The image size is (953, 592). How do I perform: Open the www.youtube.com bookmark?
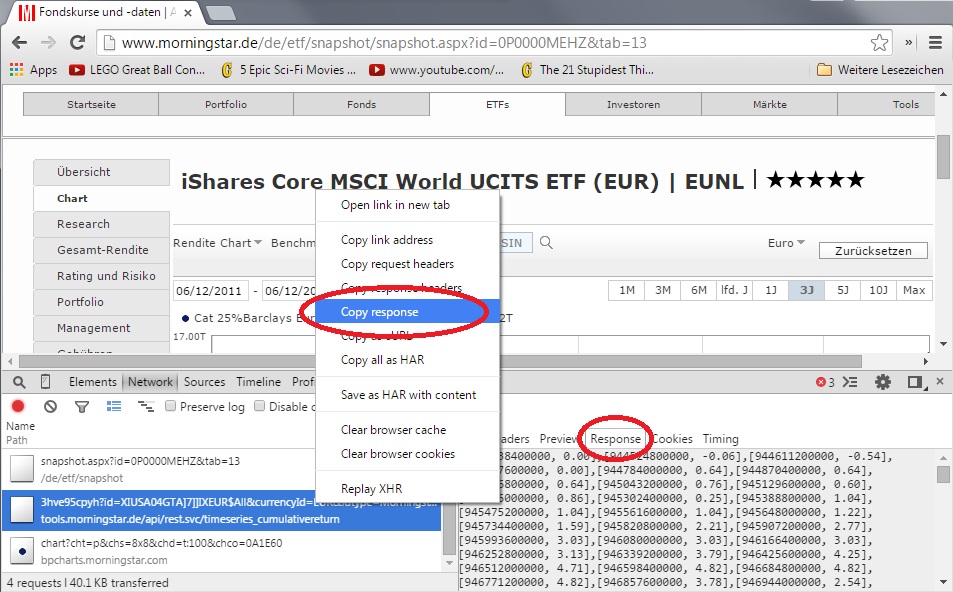pos(436,70)
